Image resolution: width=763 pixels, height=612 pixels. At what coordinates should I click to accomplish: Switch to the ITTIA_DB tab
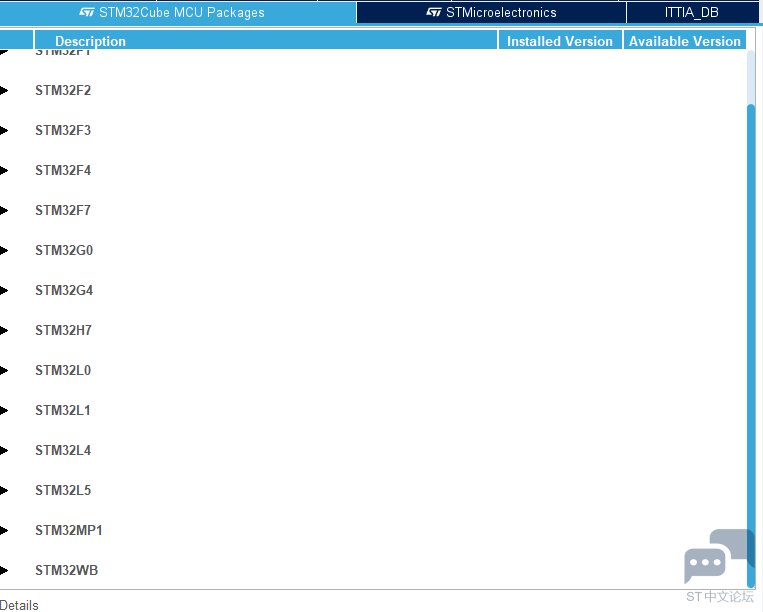pos(692,12)
